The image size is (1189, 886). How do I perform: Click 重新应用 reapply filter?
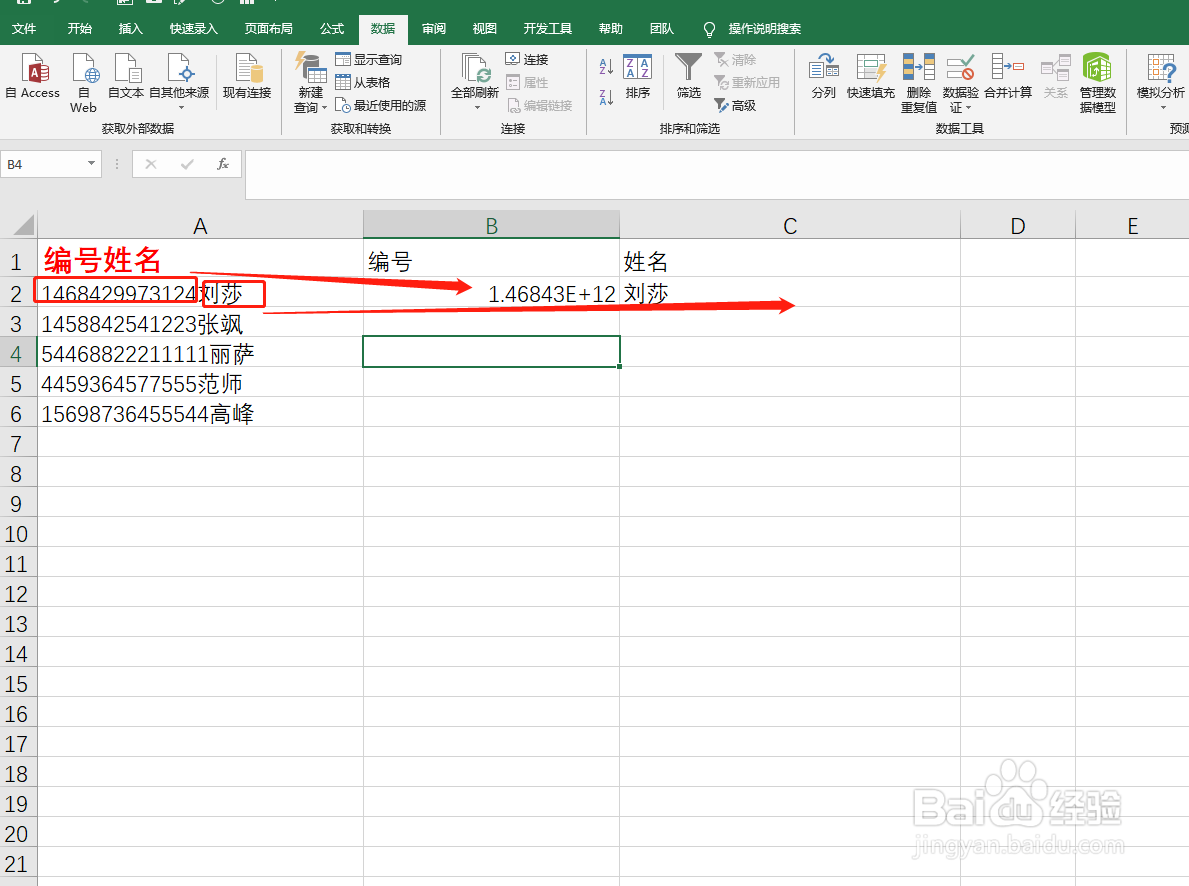[x=747, y=82]
